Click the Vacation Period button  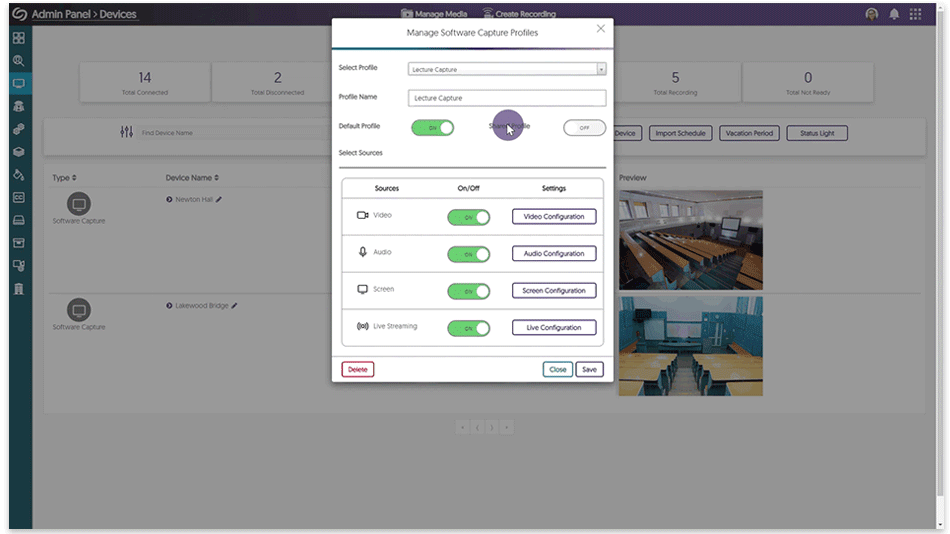coord(749,133)
